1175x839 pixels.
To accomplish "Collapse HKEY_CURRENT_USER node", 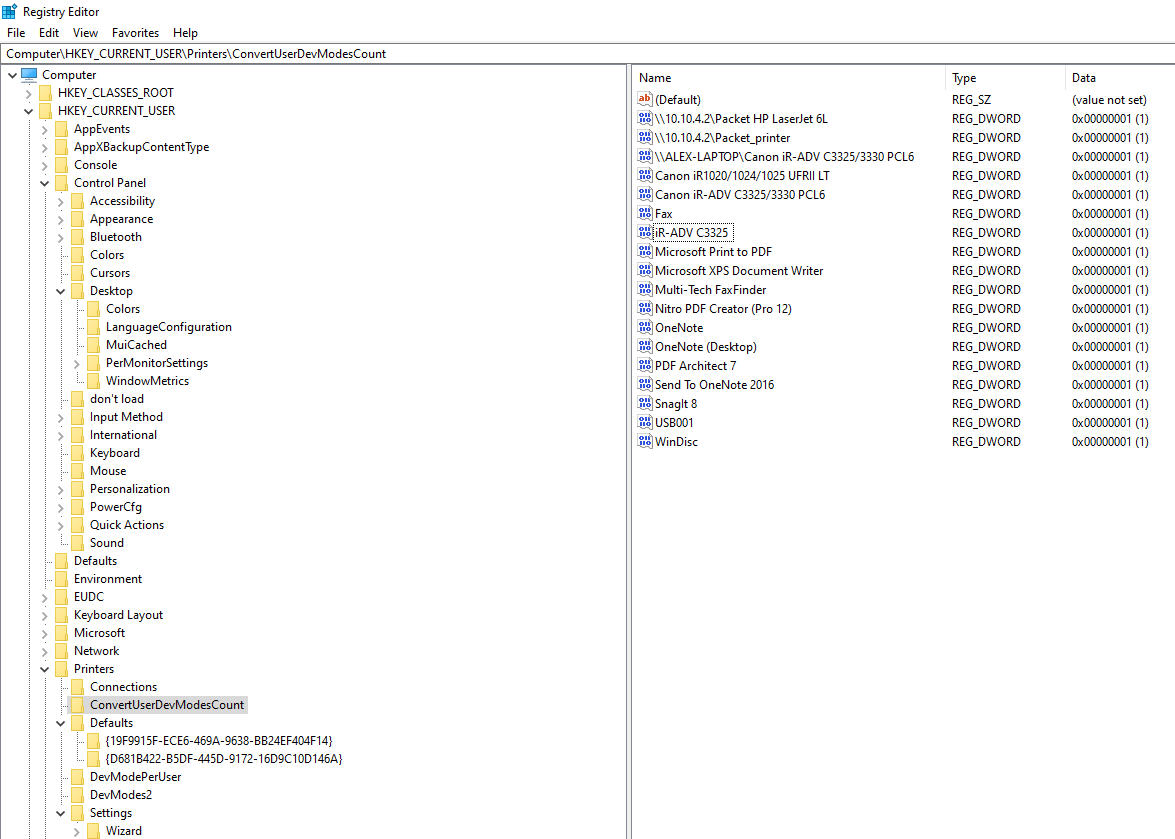I will point(28,111).
